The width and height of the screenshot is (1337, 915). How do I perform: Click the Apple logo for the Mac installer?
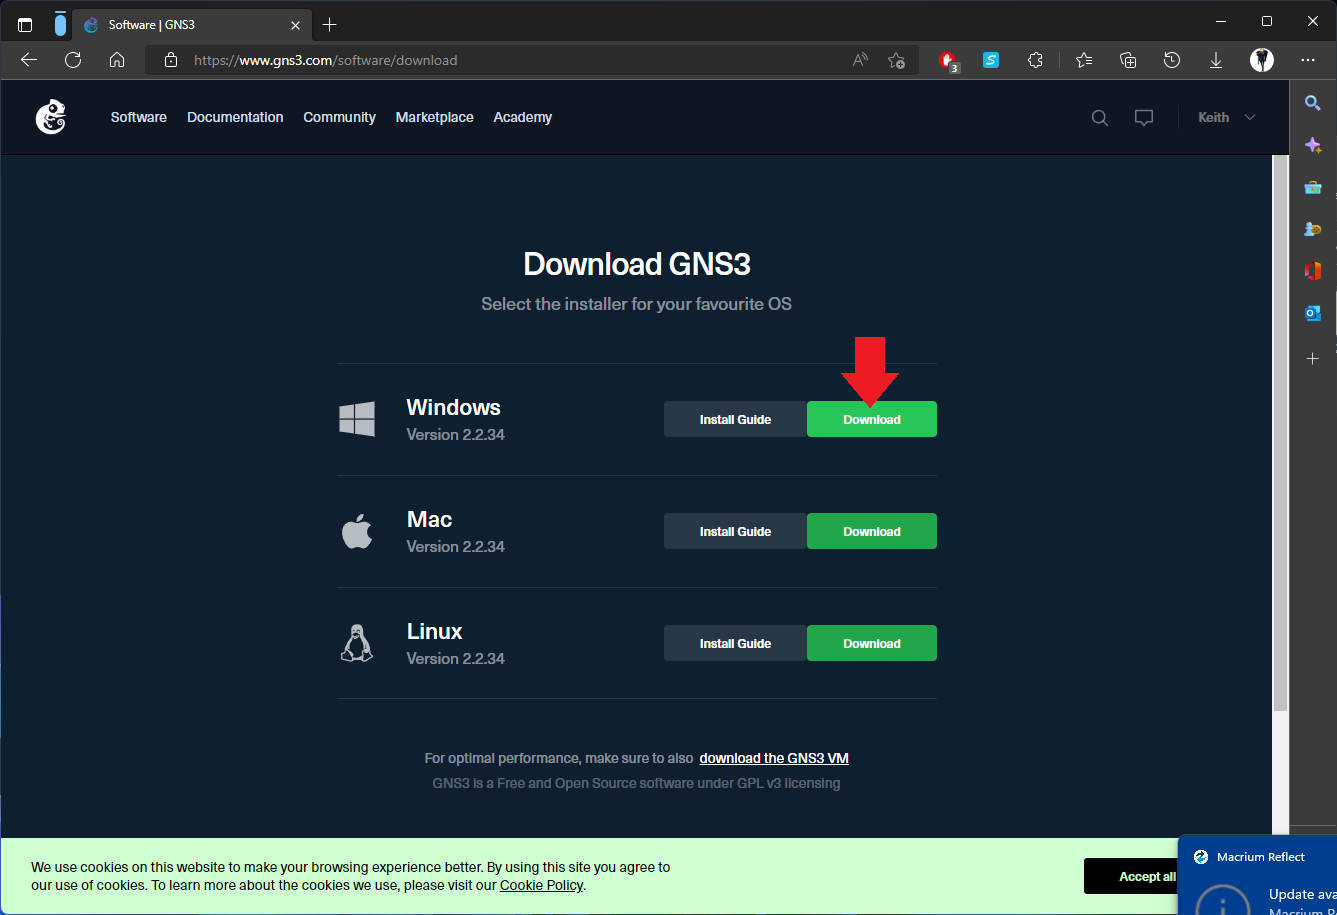[357, 530]
